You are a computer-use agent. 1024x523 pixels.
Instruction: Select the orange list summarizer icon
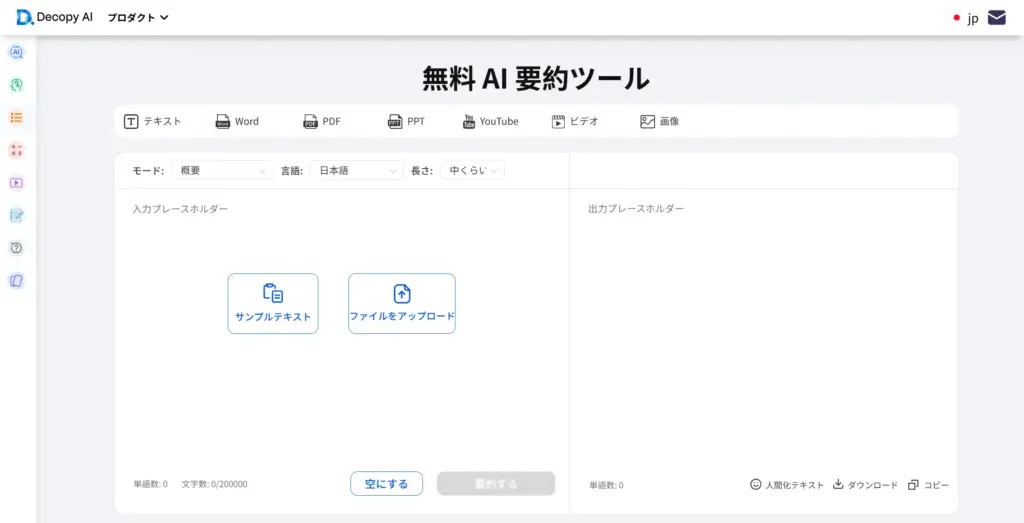click(x=16, y=118)
